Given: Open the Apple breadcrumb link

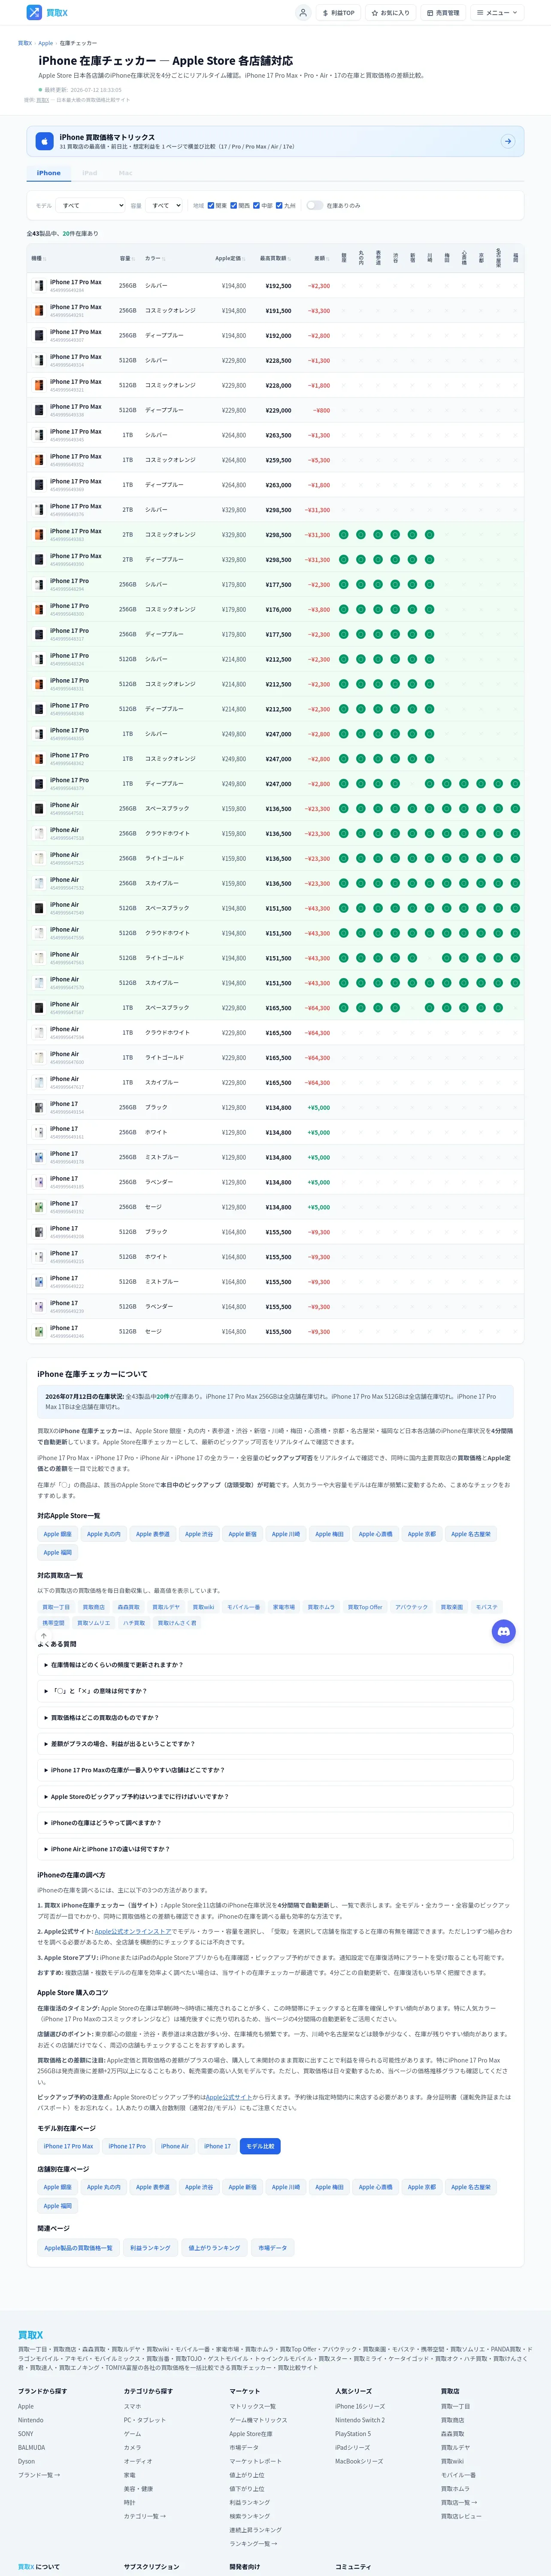Looking at the screenshot, I should coord(46,43).
